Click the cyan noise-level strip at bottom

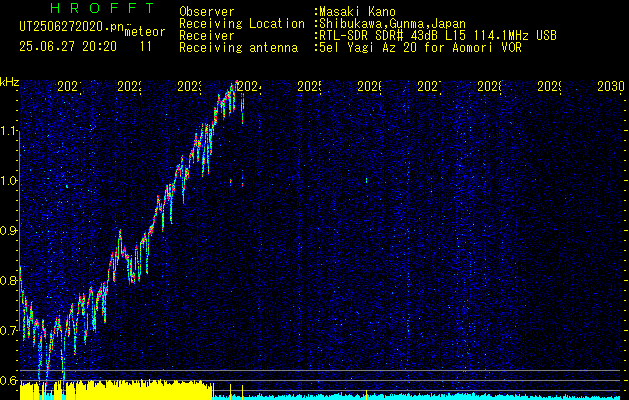(x=417, y=397)
